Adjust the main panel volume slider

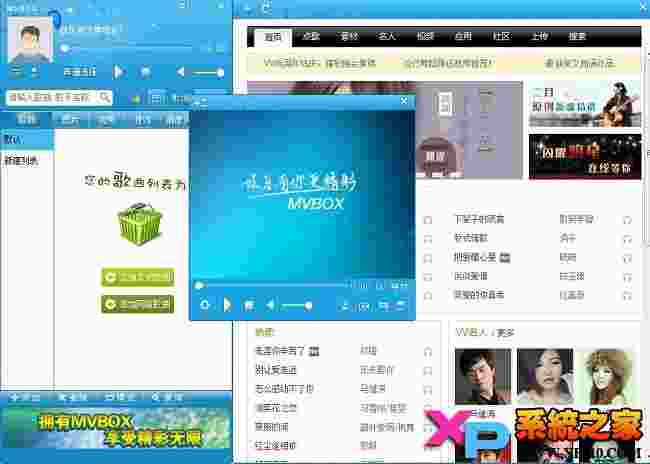pos(207,73)
